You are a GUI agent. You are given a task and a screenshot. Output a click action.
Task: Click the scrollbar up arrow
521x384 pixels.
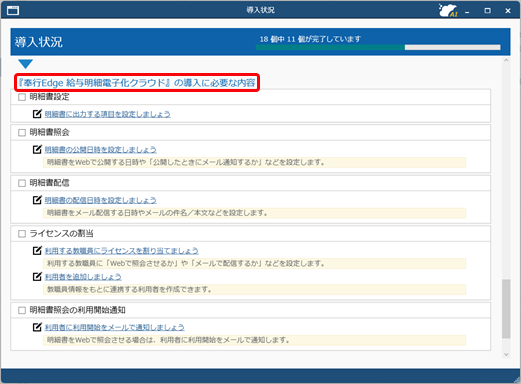point(506,60)
